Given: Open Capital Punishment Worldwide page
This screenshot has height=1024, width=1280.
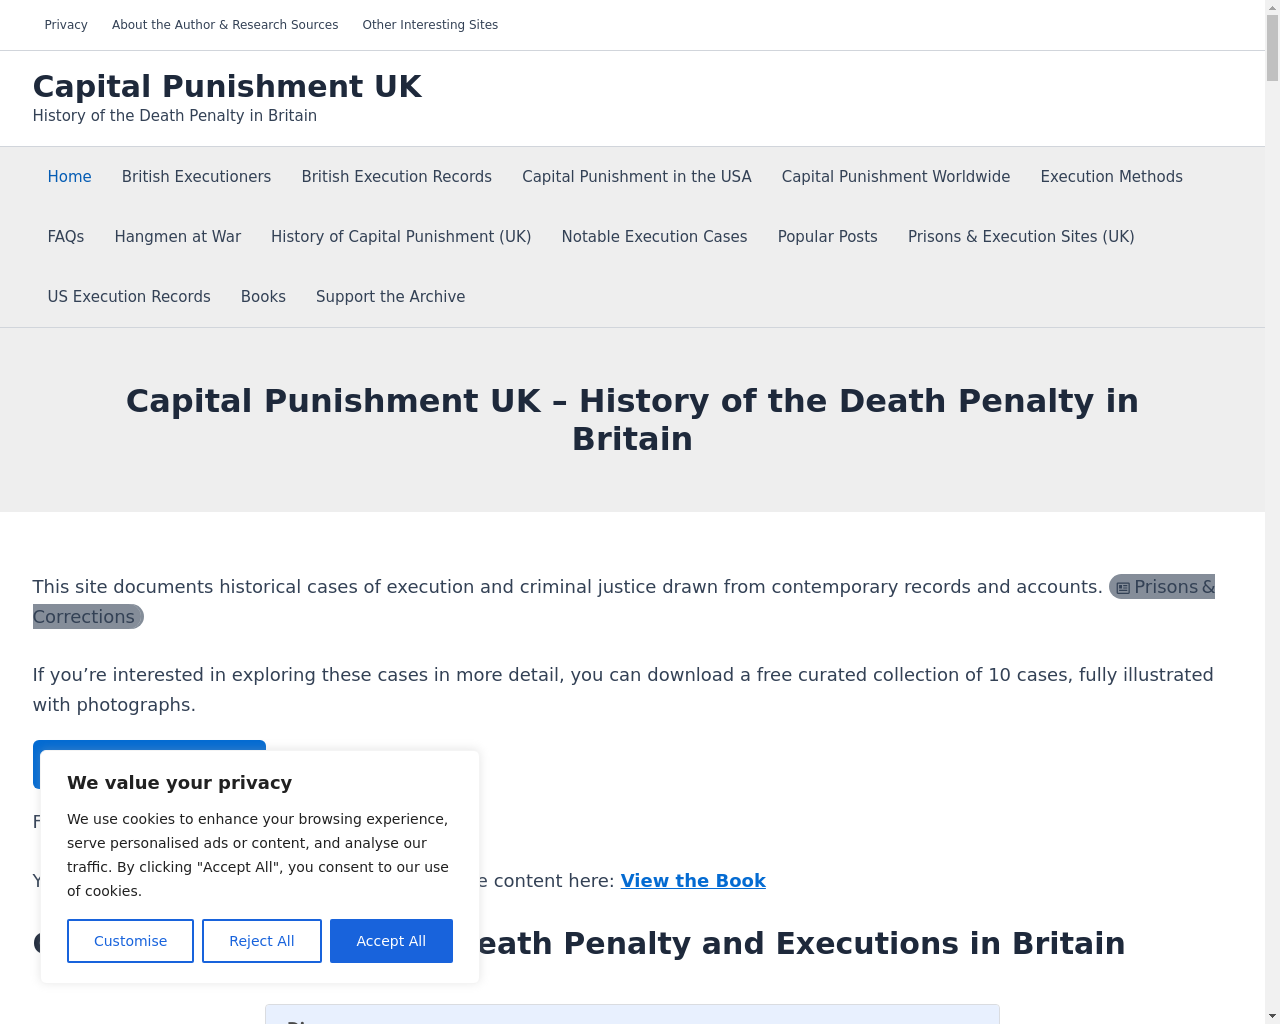Looking at the screenshot, I should click(x=896, y=177).
